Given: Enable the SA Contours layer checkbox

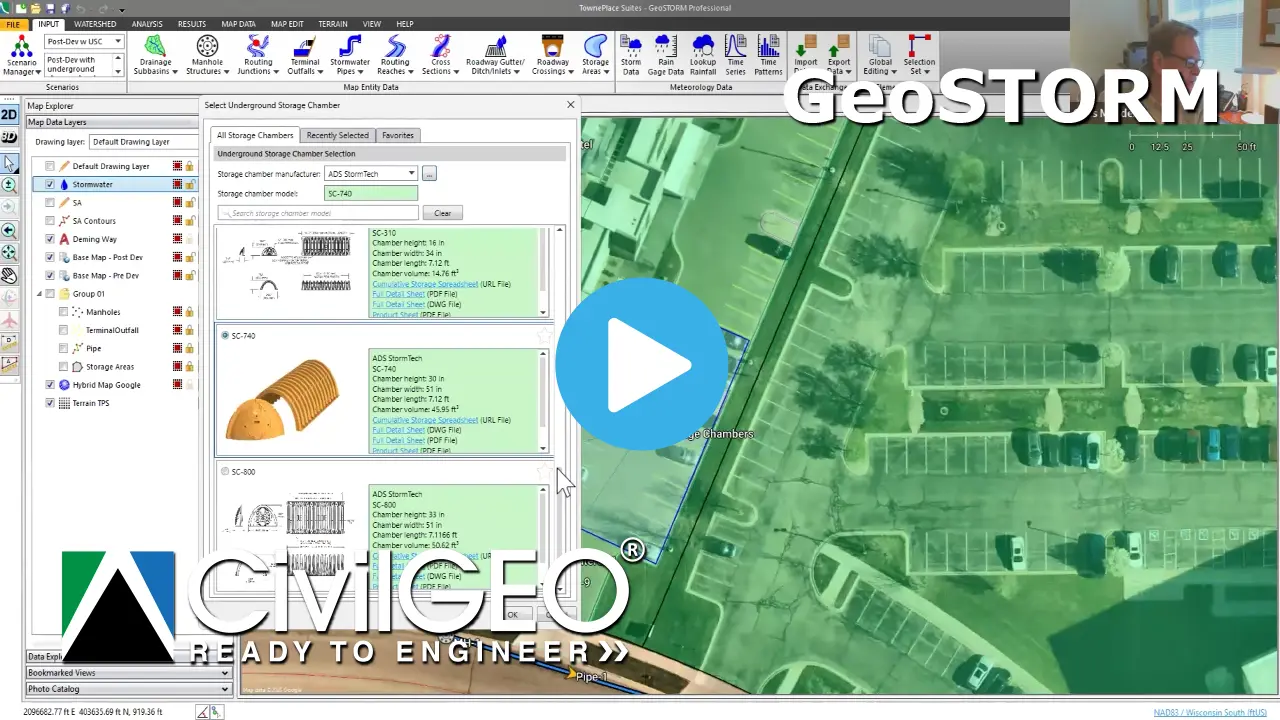Looking at the screenshot, I should point(50,221).
